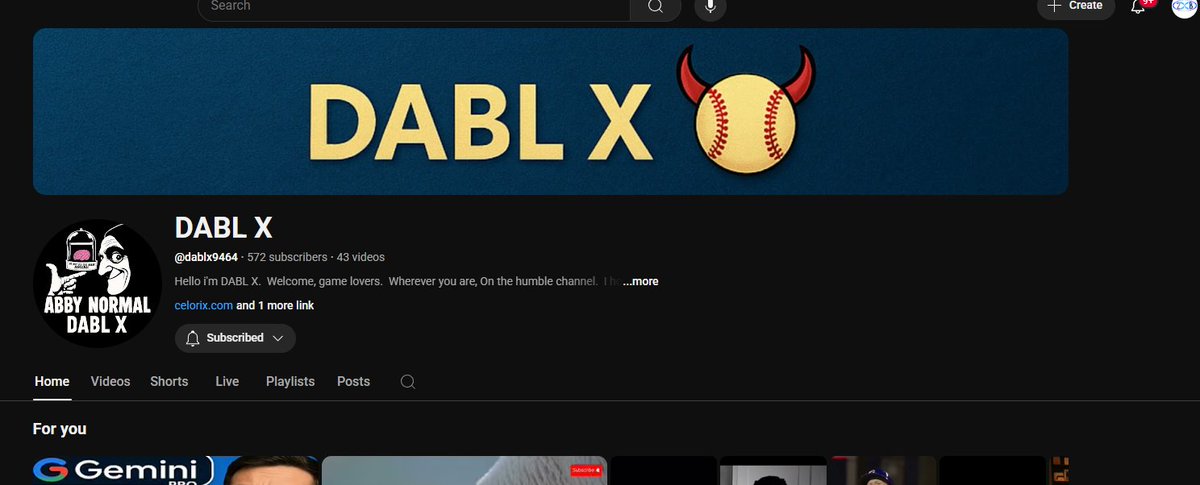Click the Abby Normal DABL X channel avatar
Viewport: 1200px width, 485px height.
tap(97, 283)
